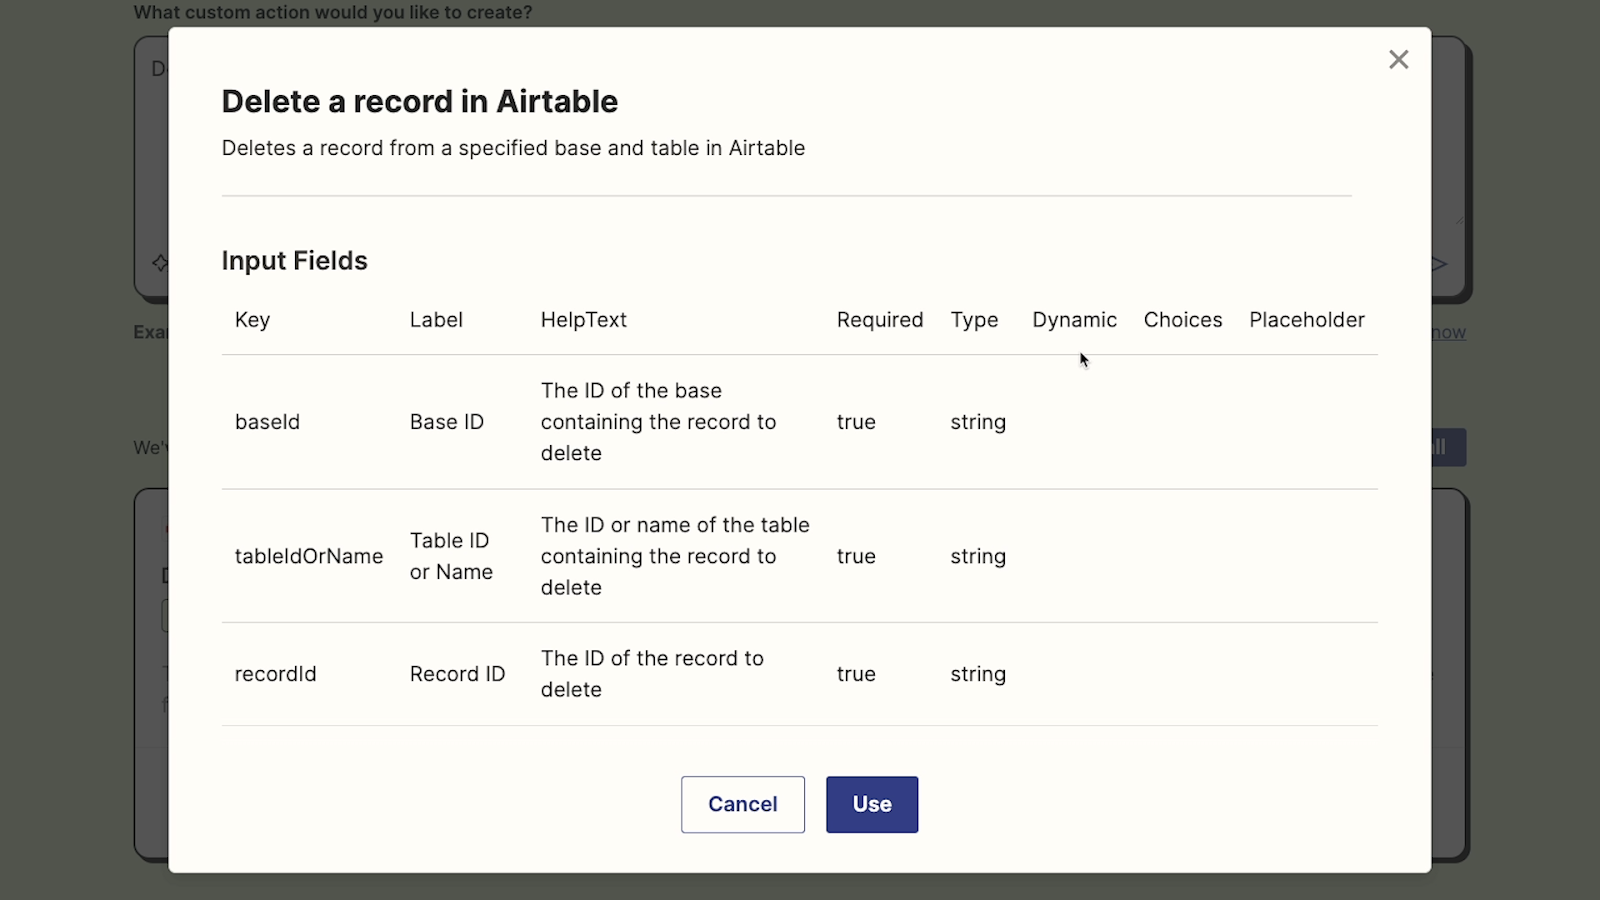The width and height of the screenshot is (1600, 900).
Task: Click the HelpText column header
Action: tap(584, 320)
